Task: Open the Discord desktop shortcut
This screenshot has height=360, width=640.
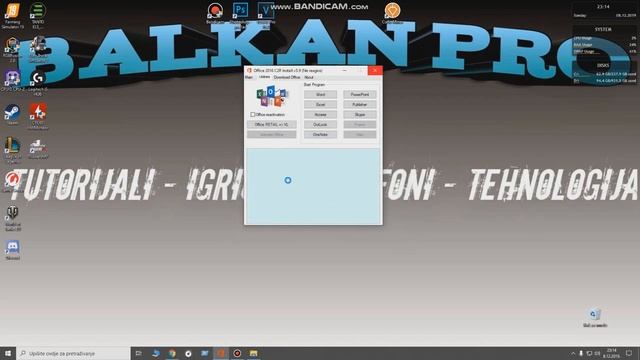Action: [13, 250]
